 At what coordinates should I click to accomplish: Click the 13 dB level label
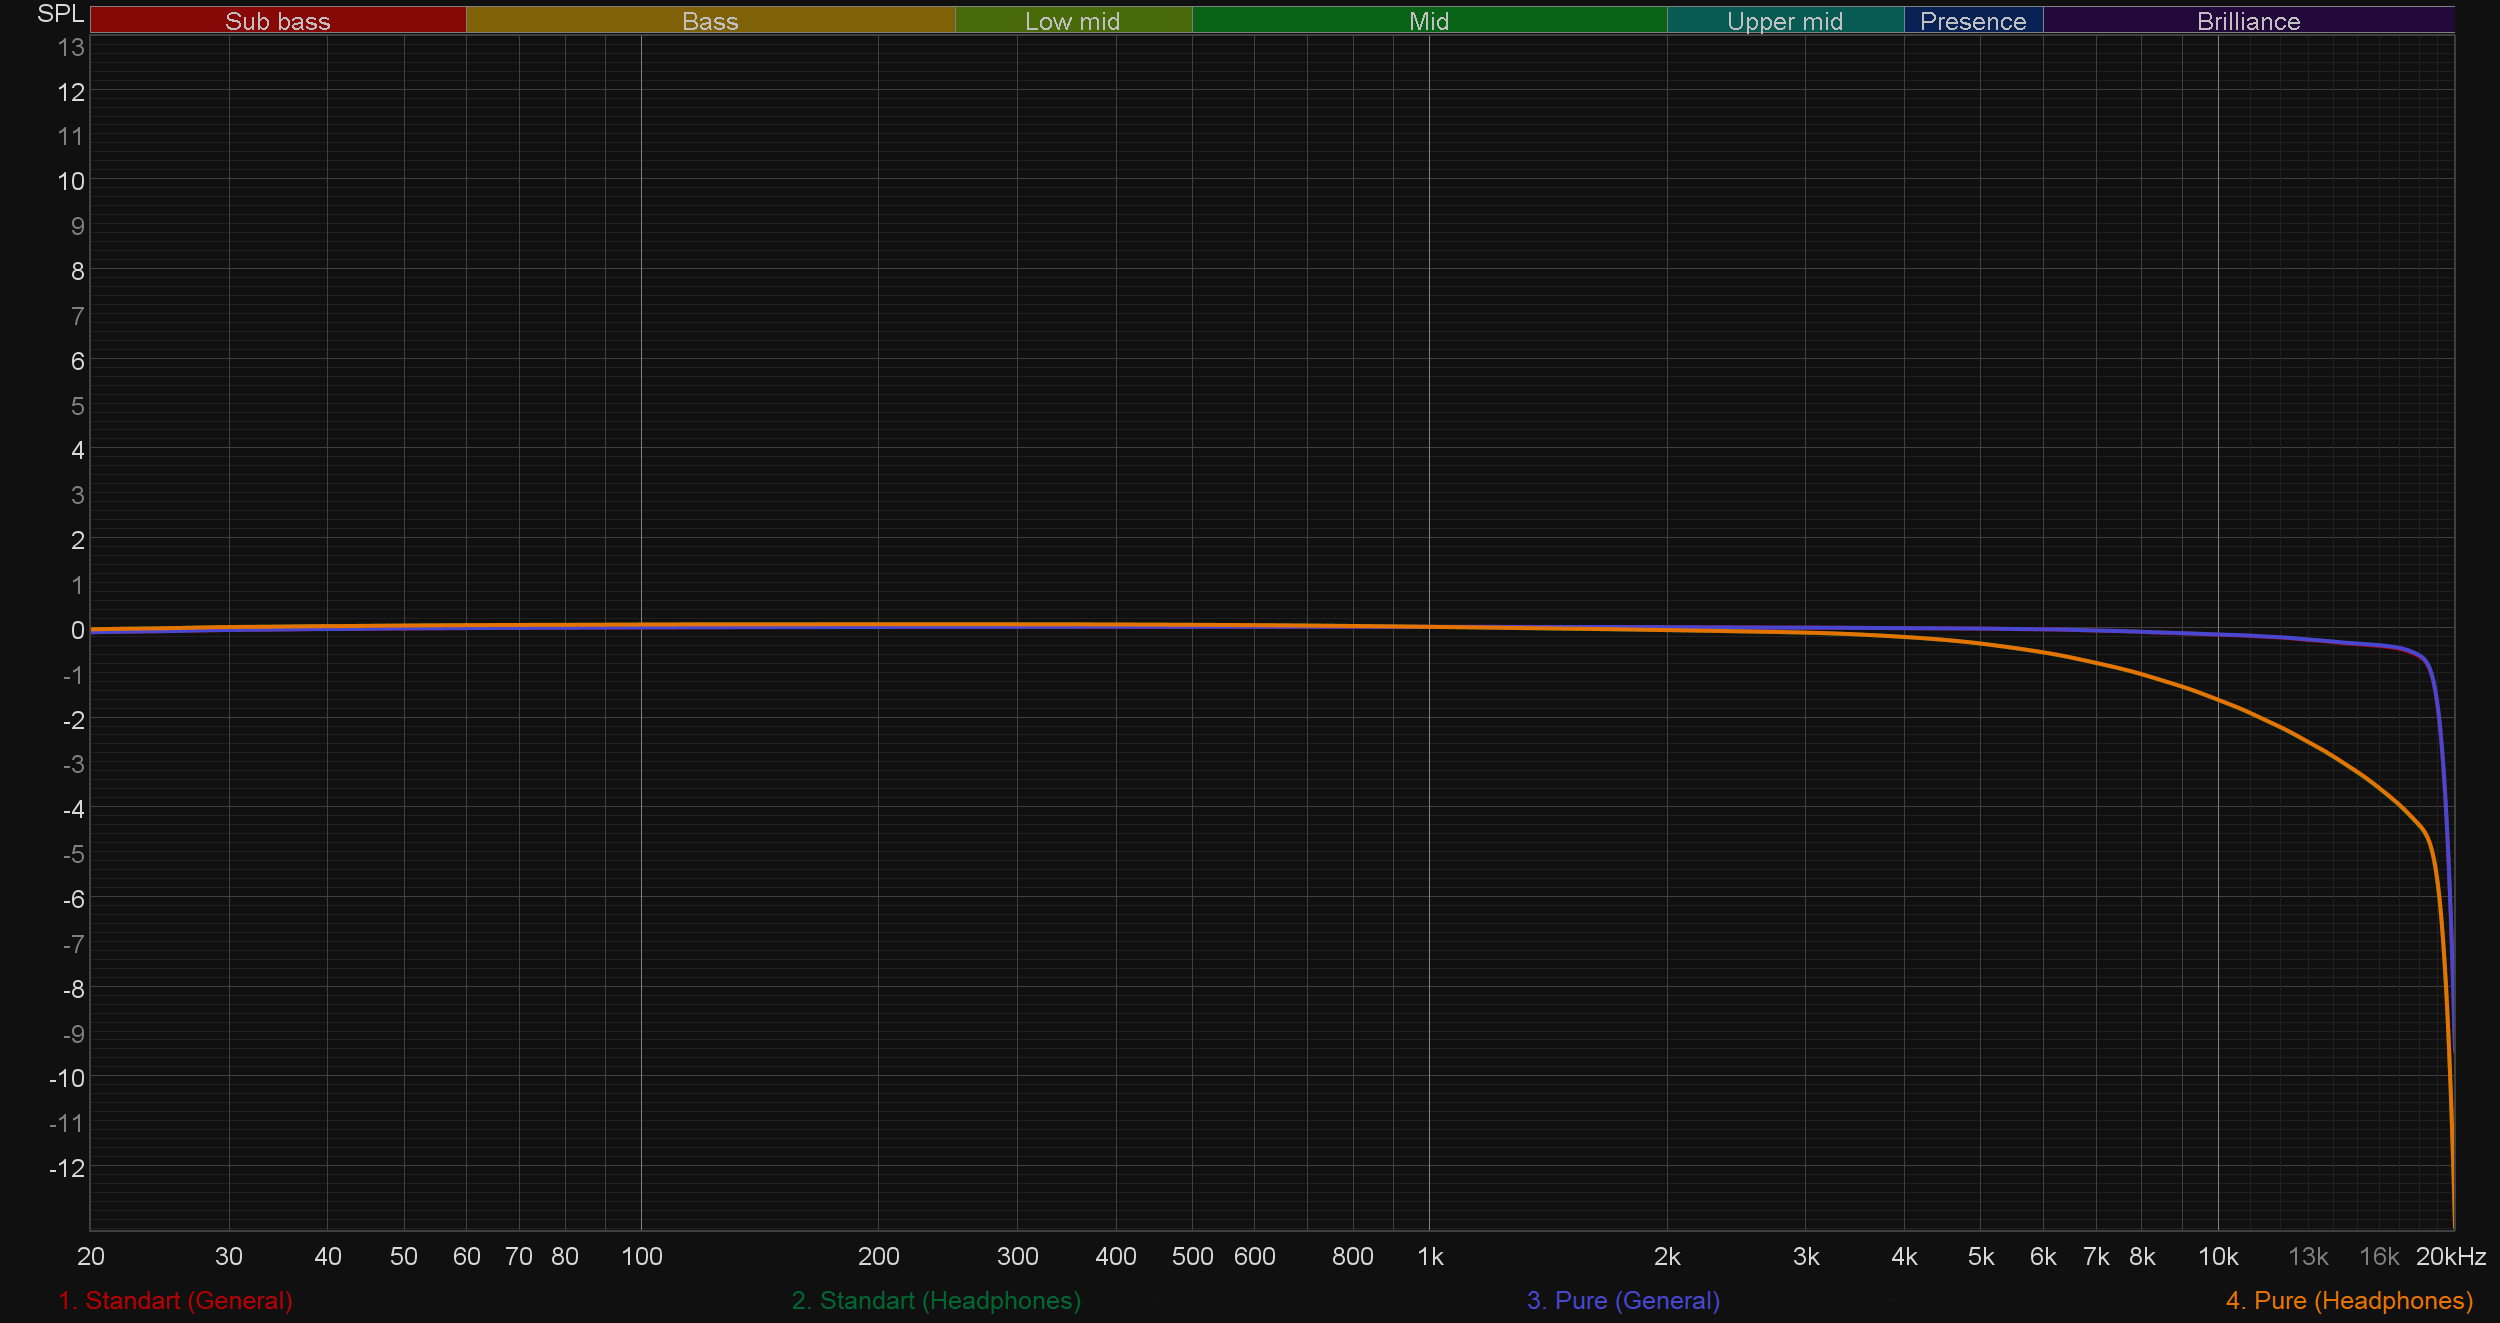pyautogui.click(x=70, y=47)
